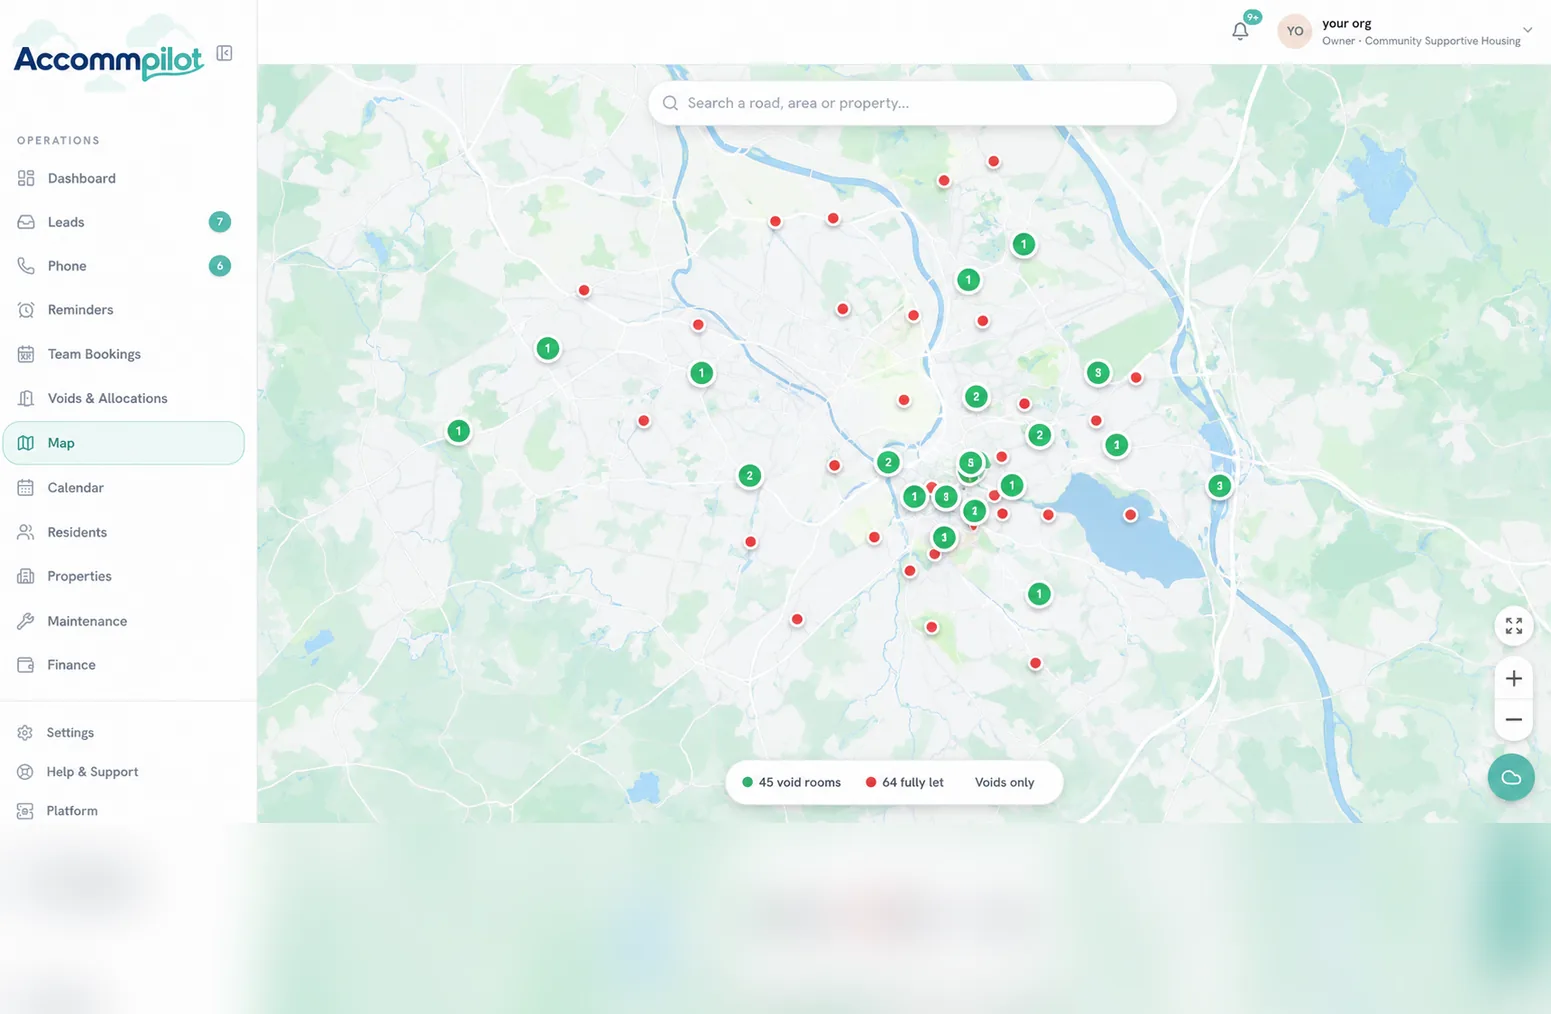This screenshot has width=1551, height=1014.
Task: Click the Phone badge showing 6
Action: (x=220, y=266)
